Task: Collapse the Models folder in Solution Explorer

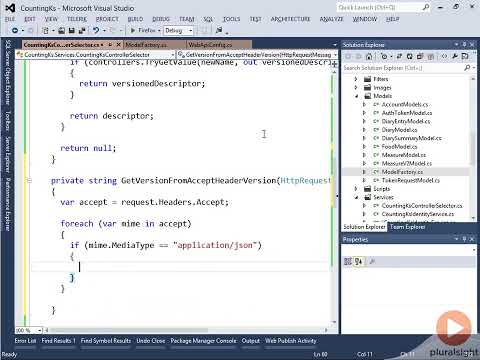Action: click(x=356, y=96)
